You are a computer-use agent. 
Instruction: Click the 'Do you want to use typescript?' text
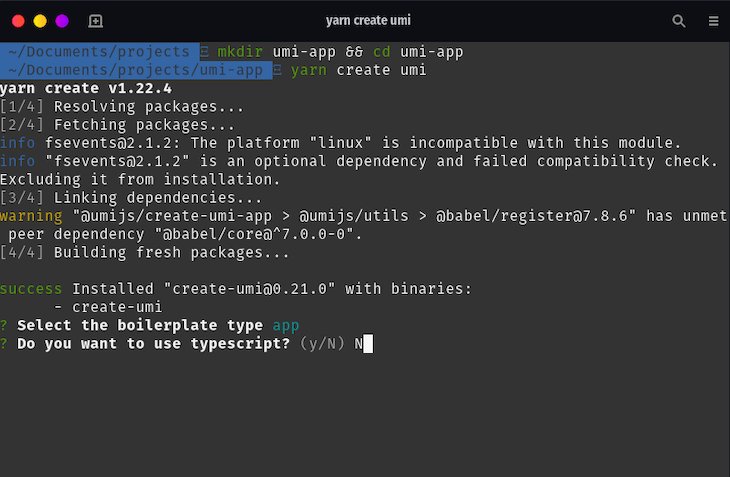click(x=154, y=344)
